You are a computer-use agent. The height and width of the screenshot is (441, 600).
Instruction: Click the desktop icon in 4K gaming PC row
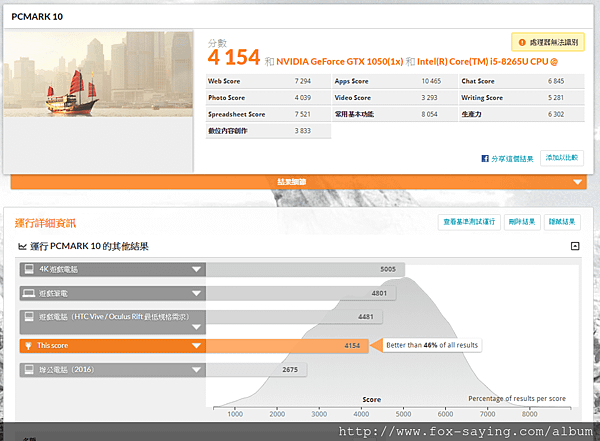(29, 269)
